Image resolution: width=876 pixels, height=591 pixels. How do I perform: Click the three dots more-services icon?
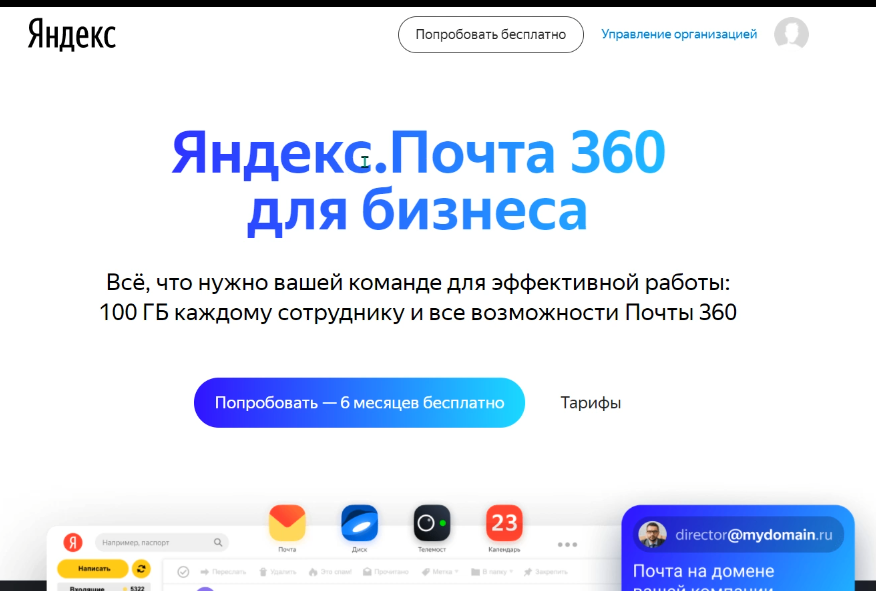[568, 545]
